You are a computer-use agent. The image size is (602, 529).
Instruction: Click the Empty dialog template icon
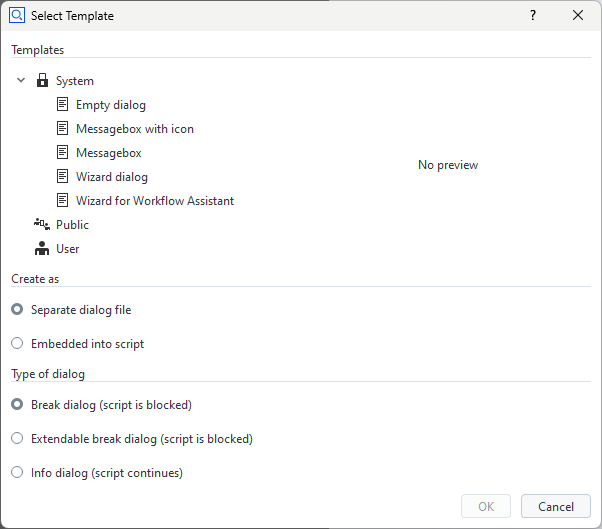point(63,105)
